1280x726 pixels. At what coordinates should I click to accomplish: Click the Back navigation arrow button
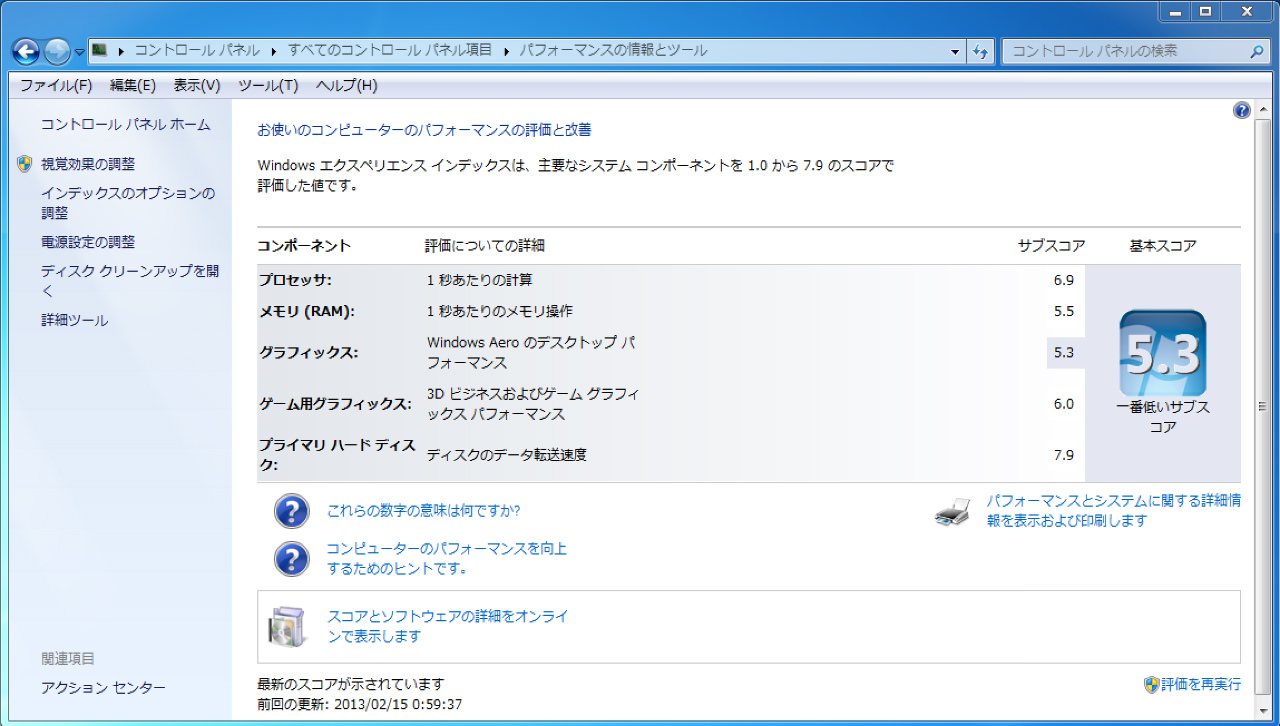[x=26, y=51]
